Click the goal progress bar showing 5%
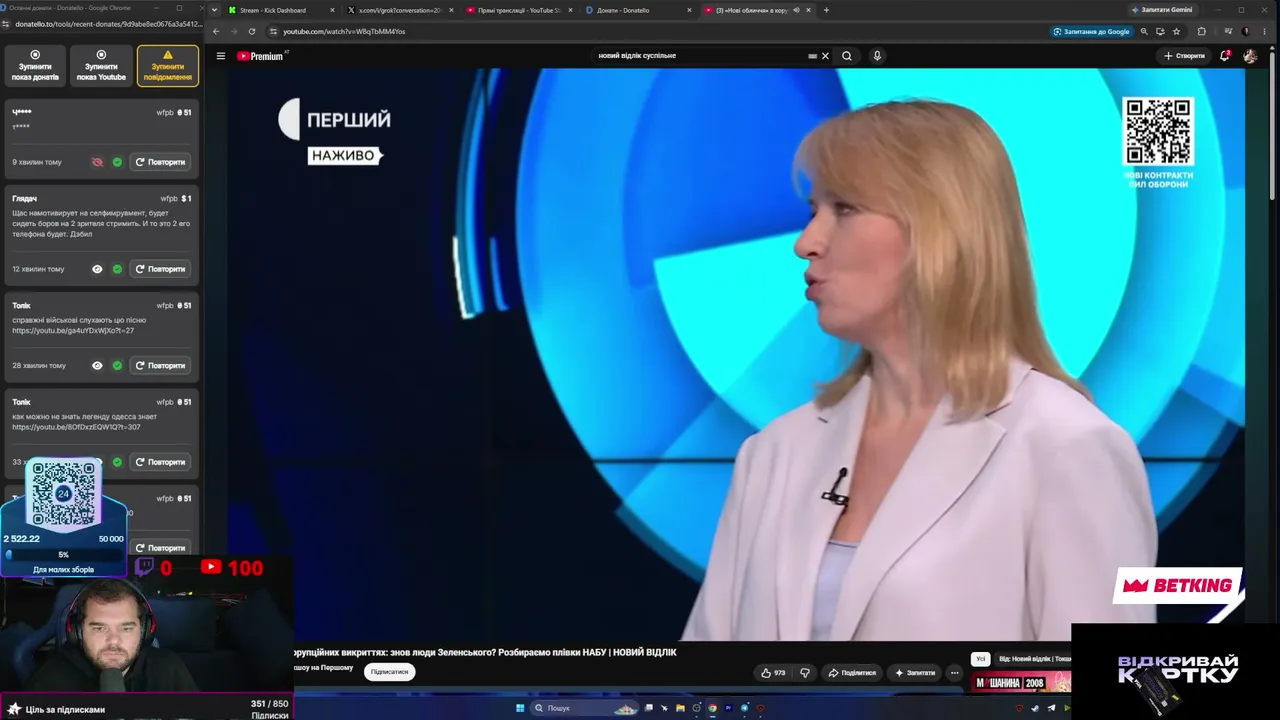Image resolution: width=1280 pixels, height=720 pixels. pos(64,554)
